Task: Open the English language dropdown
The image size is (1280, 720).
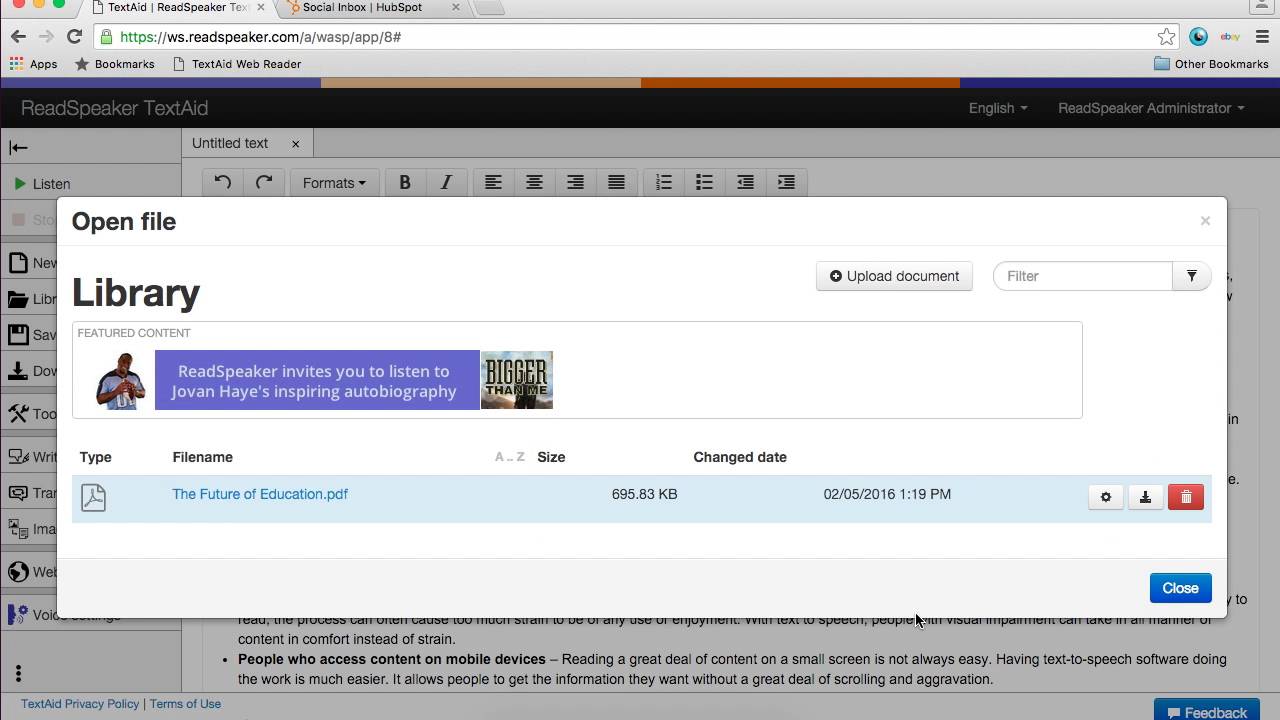Action: 998,108
